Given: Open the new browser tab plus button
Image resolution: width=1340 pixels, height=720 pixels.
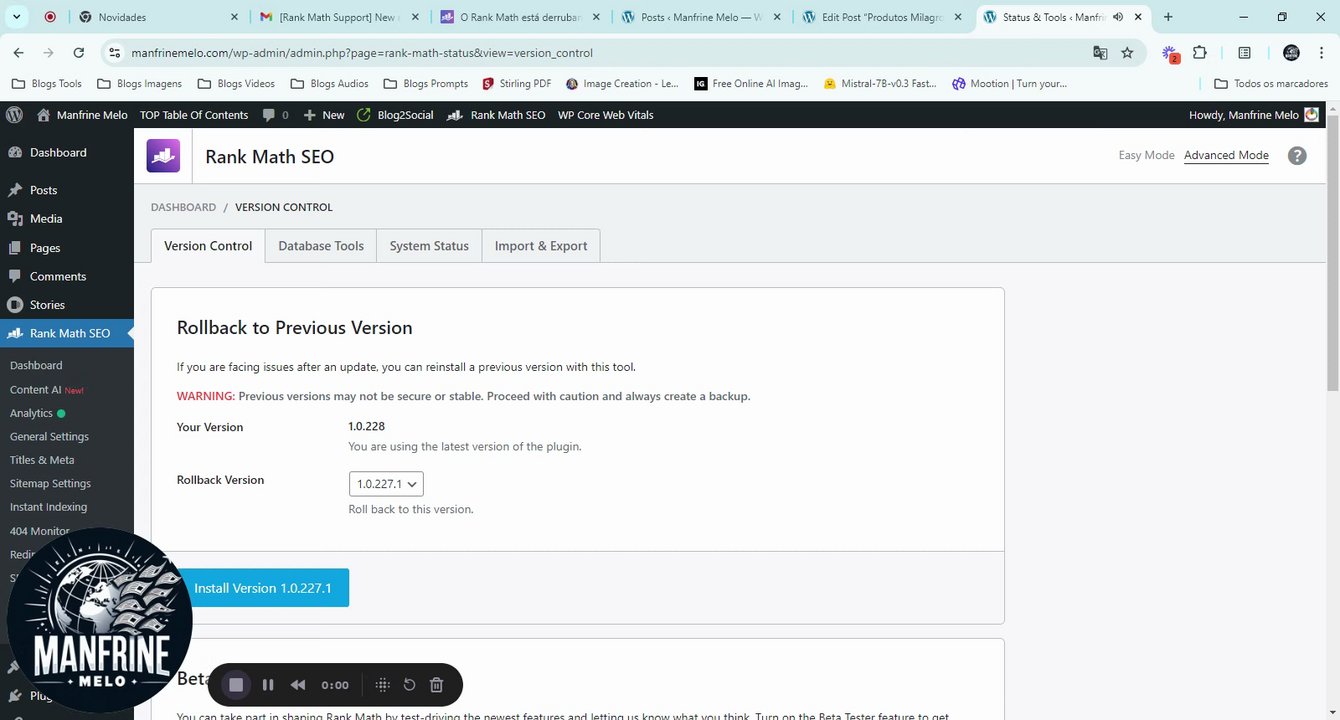Looking at the screenshot, I should click(1168, 17).
